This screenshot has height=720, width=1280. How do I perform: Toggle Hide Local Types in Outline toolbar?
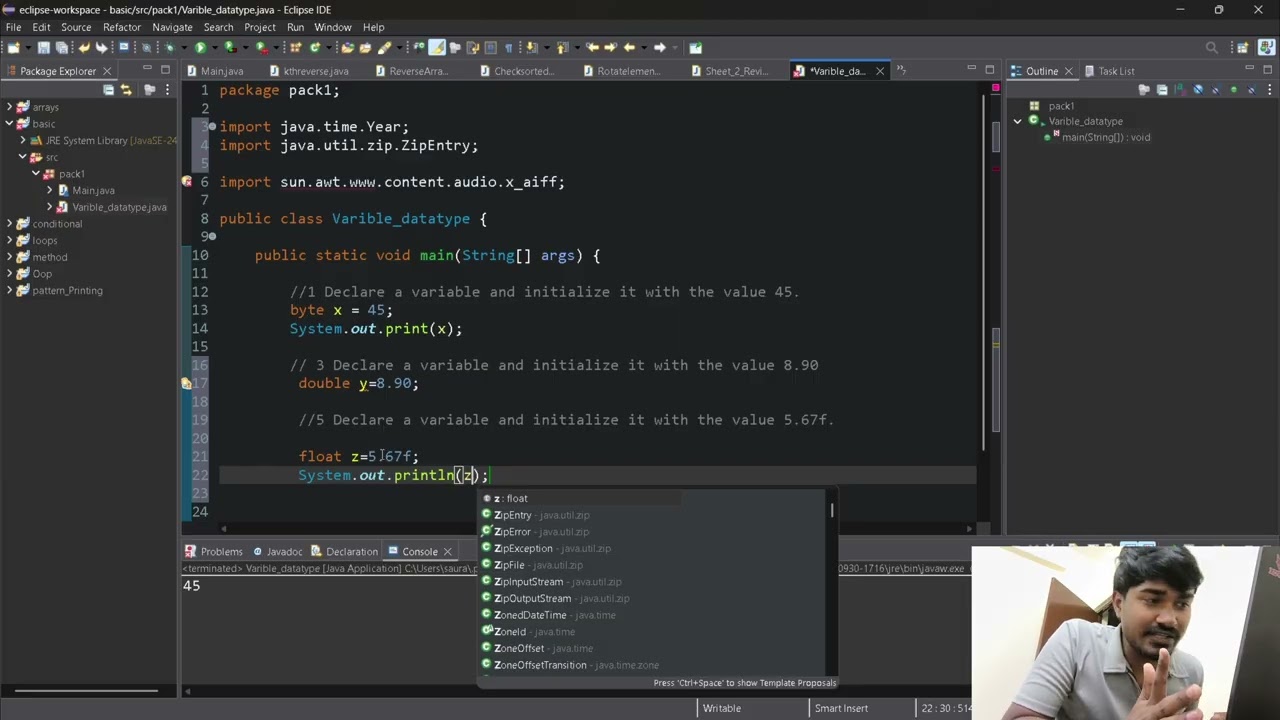[1251, 89]
